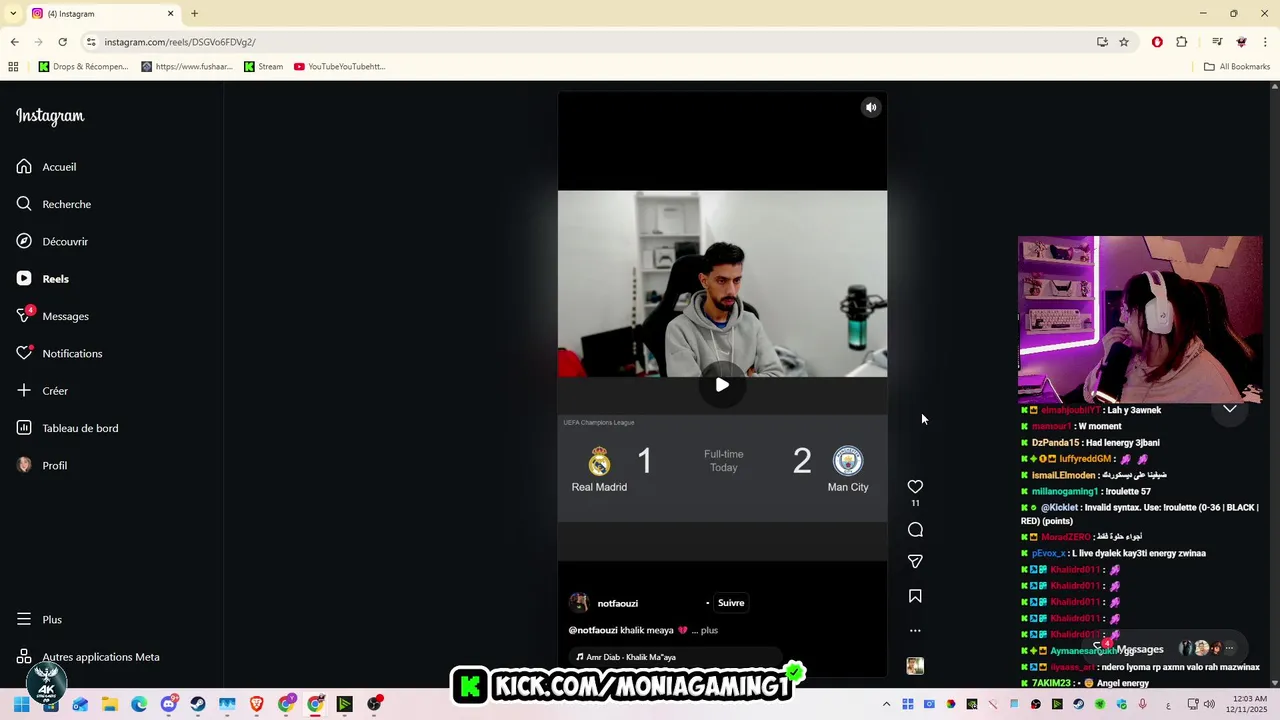This screenshot has width=1280, height=720.
Task: Open Brave browser from taskbar
Action: click(257, 704)
